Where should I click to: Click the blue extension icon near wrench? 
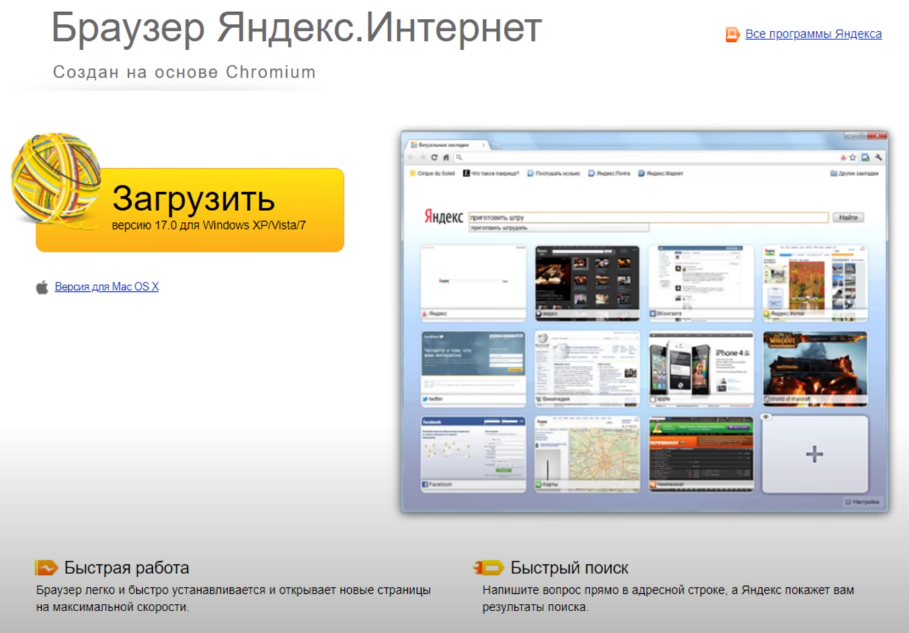866,157
